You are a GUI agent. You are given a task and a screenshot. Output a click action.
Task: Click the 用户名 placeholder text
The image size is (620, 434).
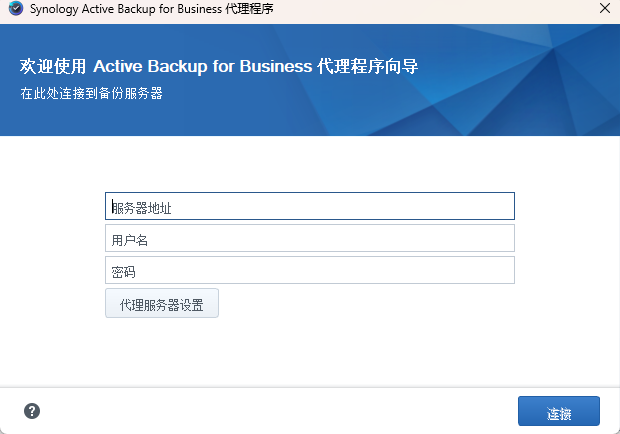pos(130,240)
